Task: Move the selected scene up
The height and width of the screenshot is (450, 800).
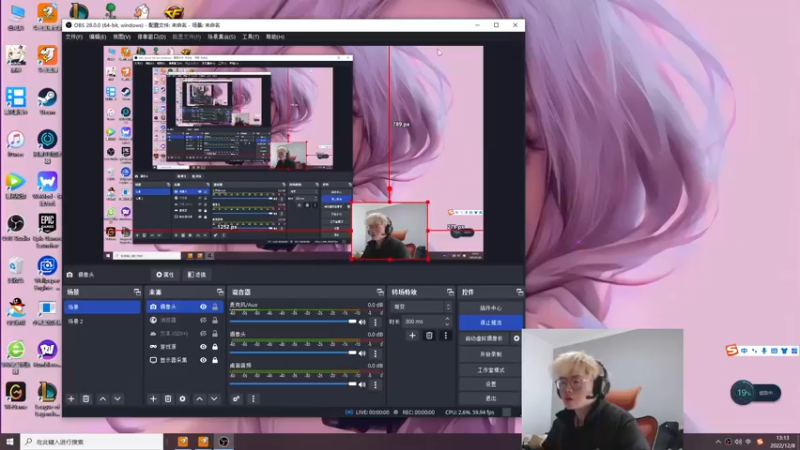Action: pos(103,398)
